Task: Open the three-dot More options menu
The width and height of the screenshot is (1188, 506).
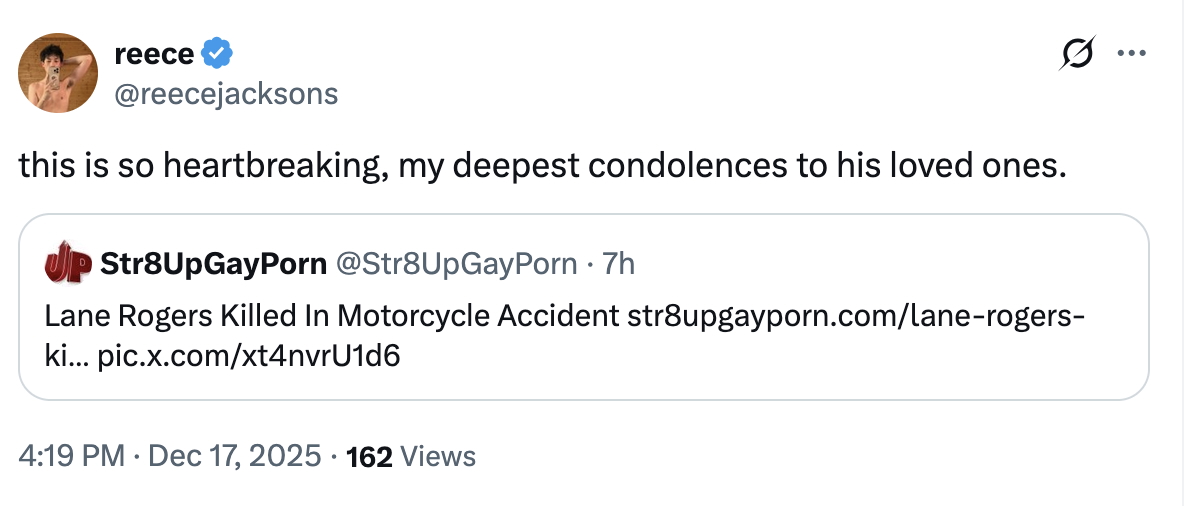Action: (1131, 54)
